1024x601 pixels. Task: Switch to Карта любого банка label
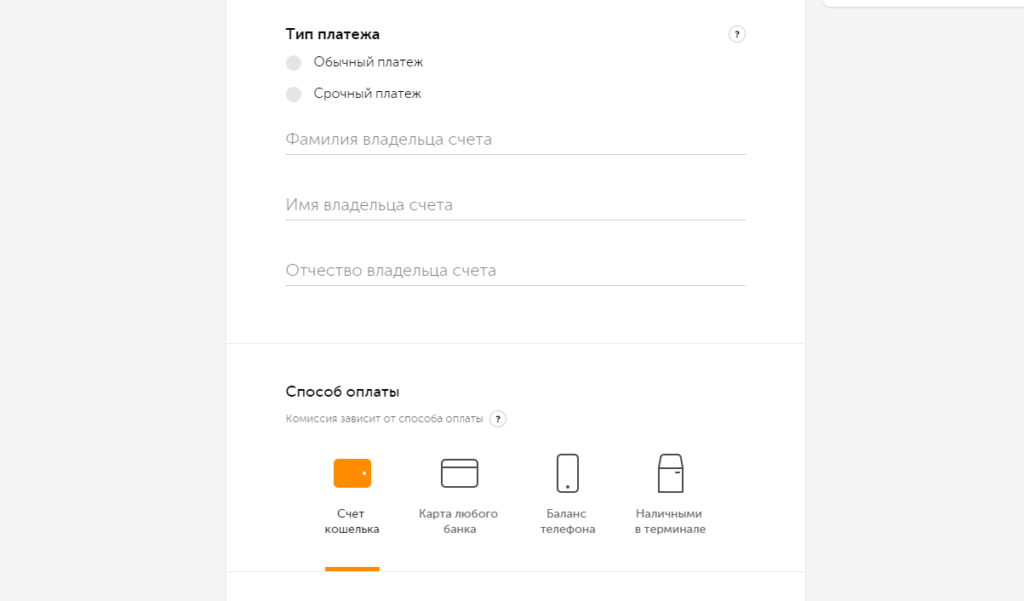click(x=460, y=521)
